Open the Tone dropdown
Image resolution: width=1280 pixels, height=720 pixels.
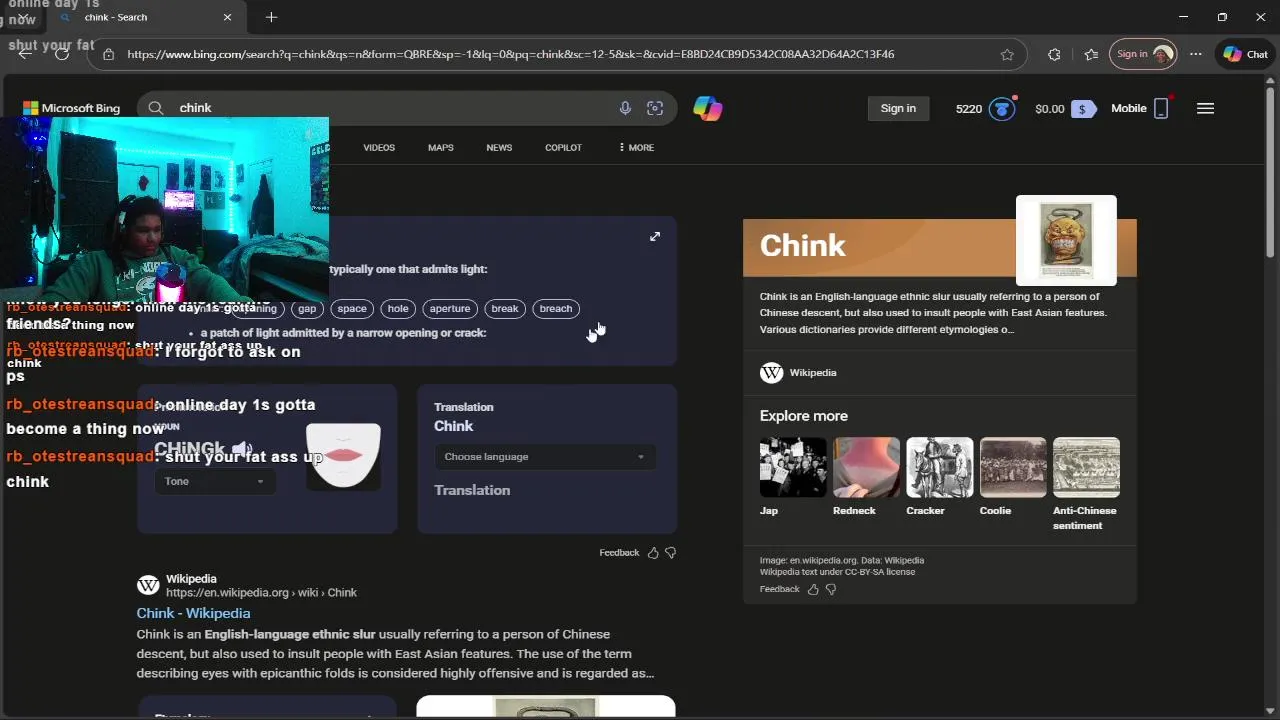(x=214, y=481)
